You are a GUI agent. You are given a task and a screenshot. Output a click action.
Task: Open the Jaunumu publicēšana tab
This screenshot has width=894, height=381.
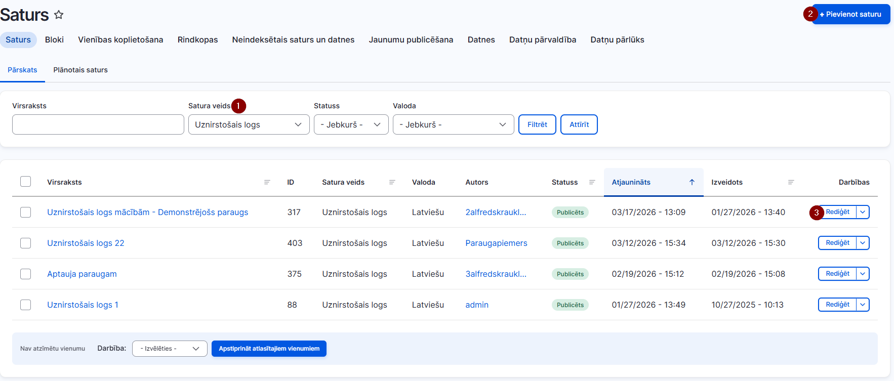click(411, 40)
